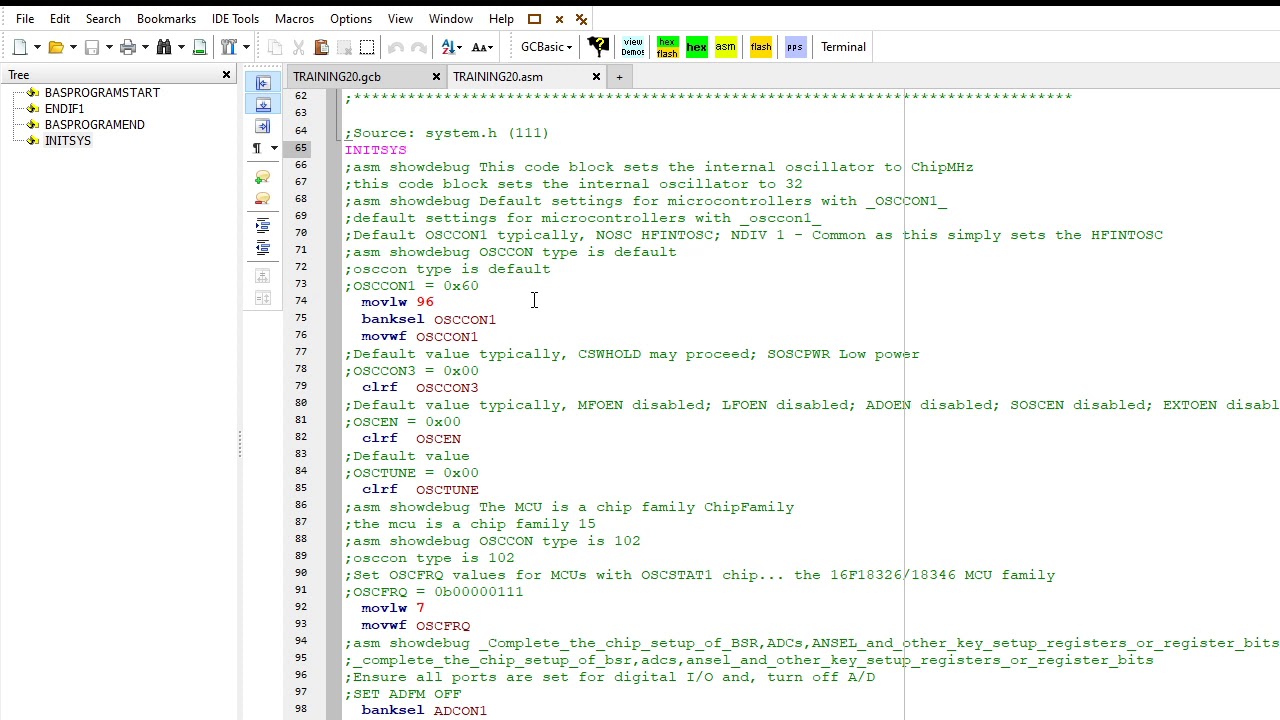Click the Cut scissors icon

[298, 47]
